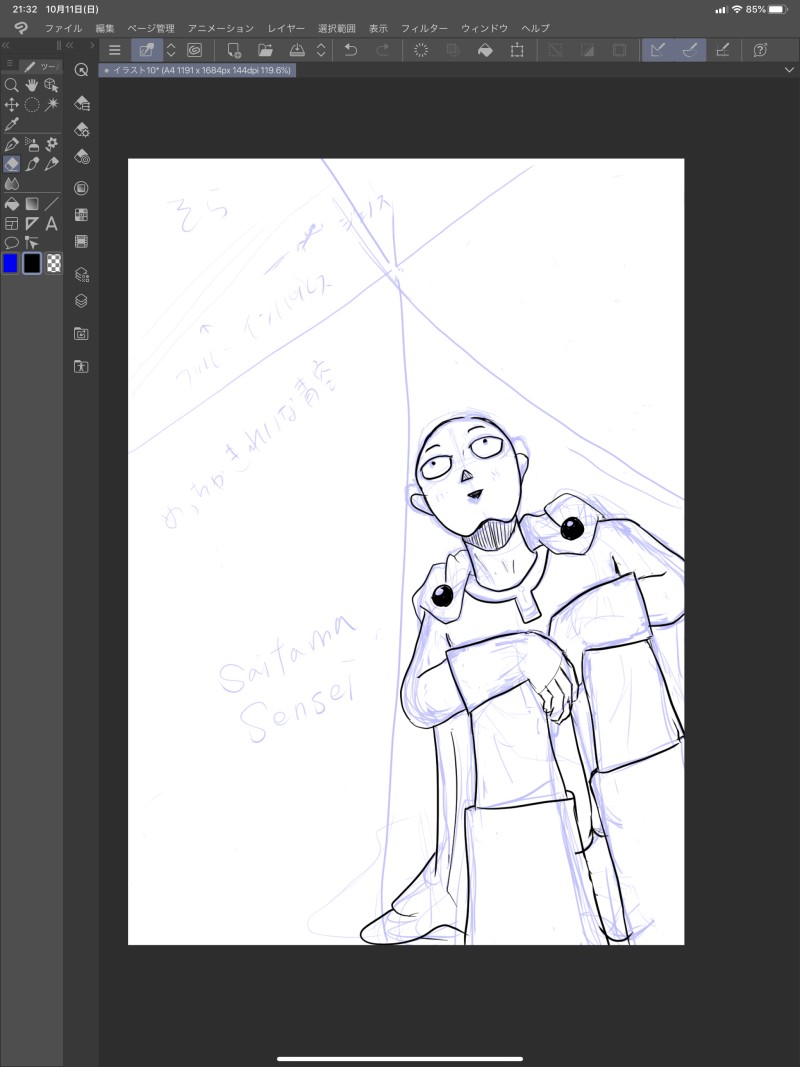Open the command bar hamburger menu
Viewport: 800px width, 1067px height.
(x=115, y=50)
